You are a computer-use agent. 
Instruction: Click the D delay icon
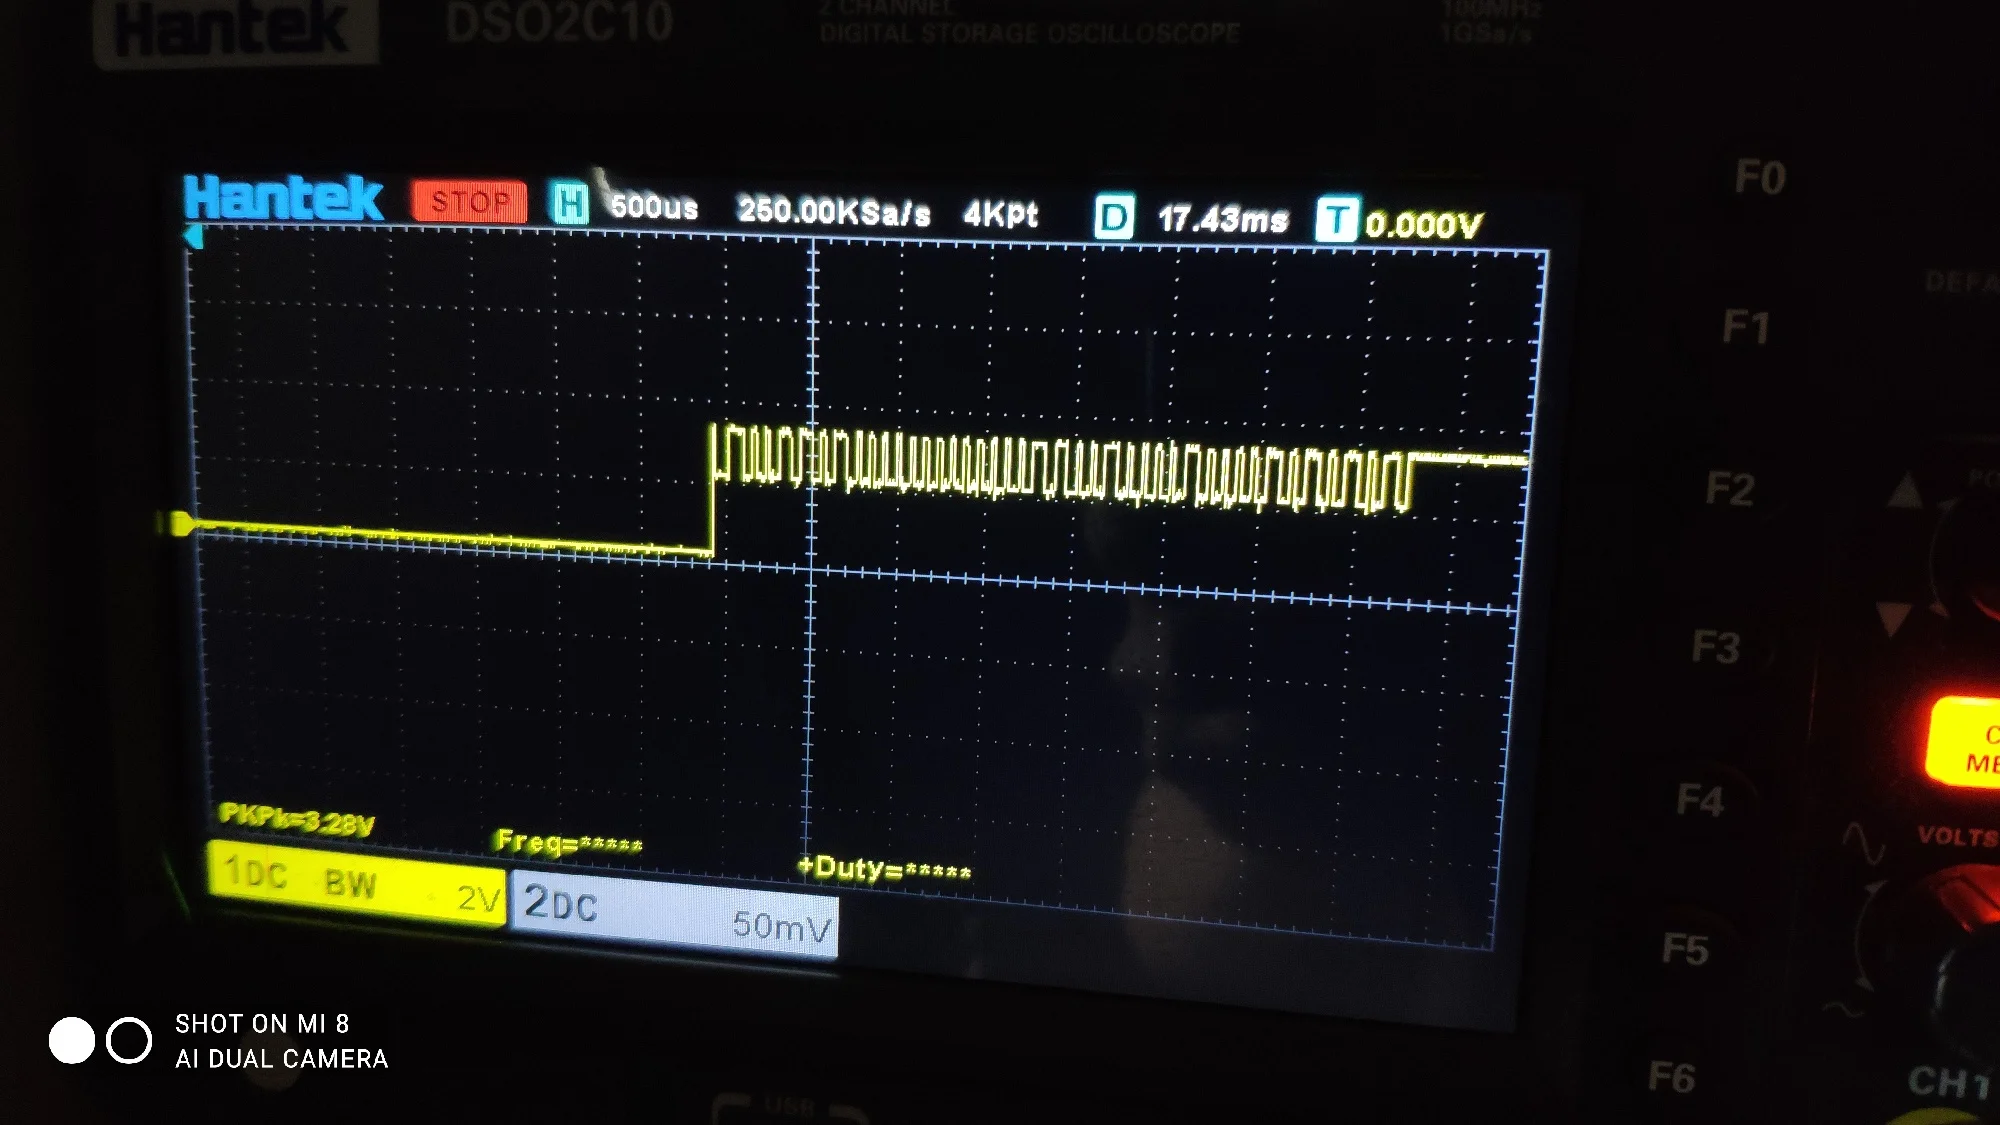pos(1114,217)
